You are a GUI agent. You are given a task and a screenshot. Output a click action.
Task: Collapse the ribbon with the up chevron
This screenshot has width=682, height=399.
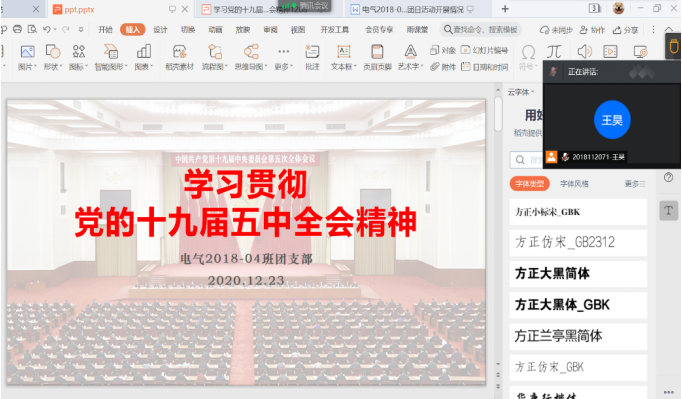(x=669, y=29)
